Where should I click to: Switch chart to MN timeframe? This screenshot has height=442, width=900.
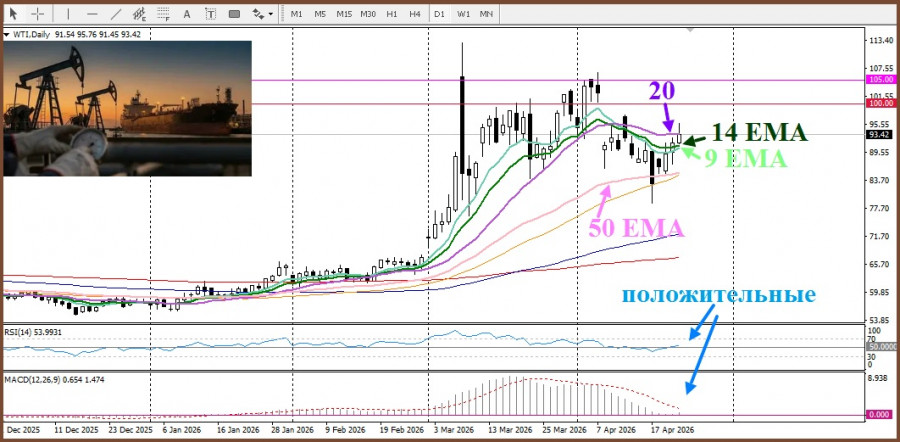(486, 14)
